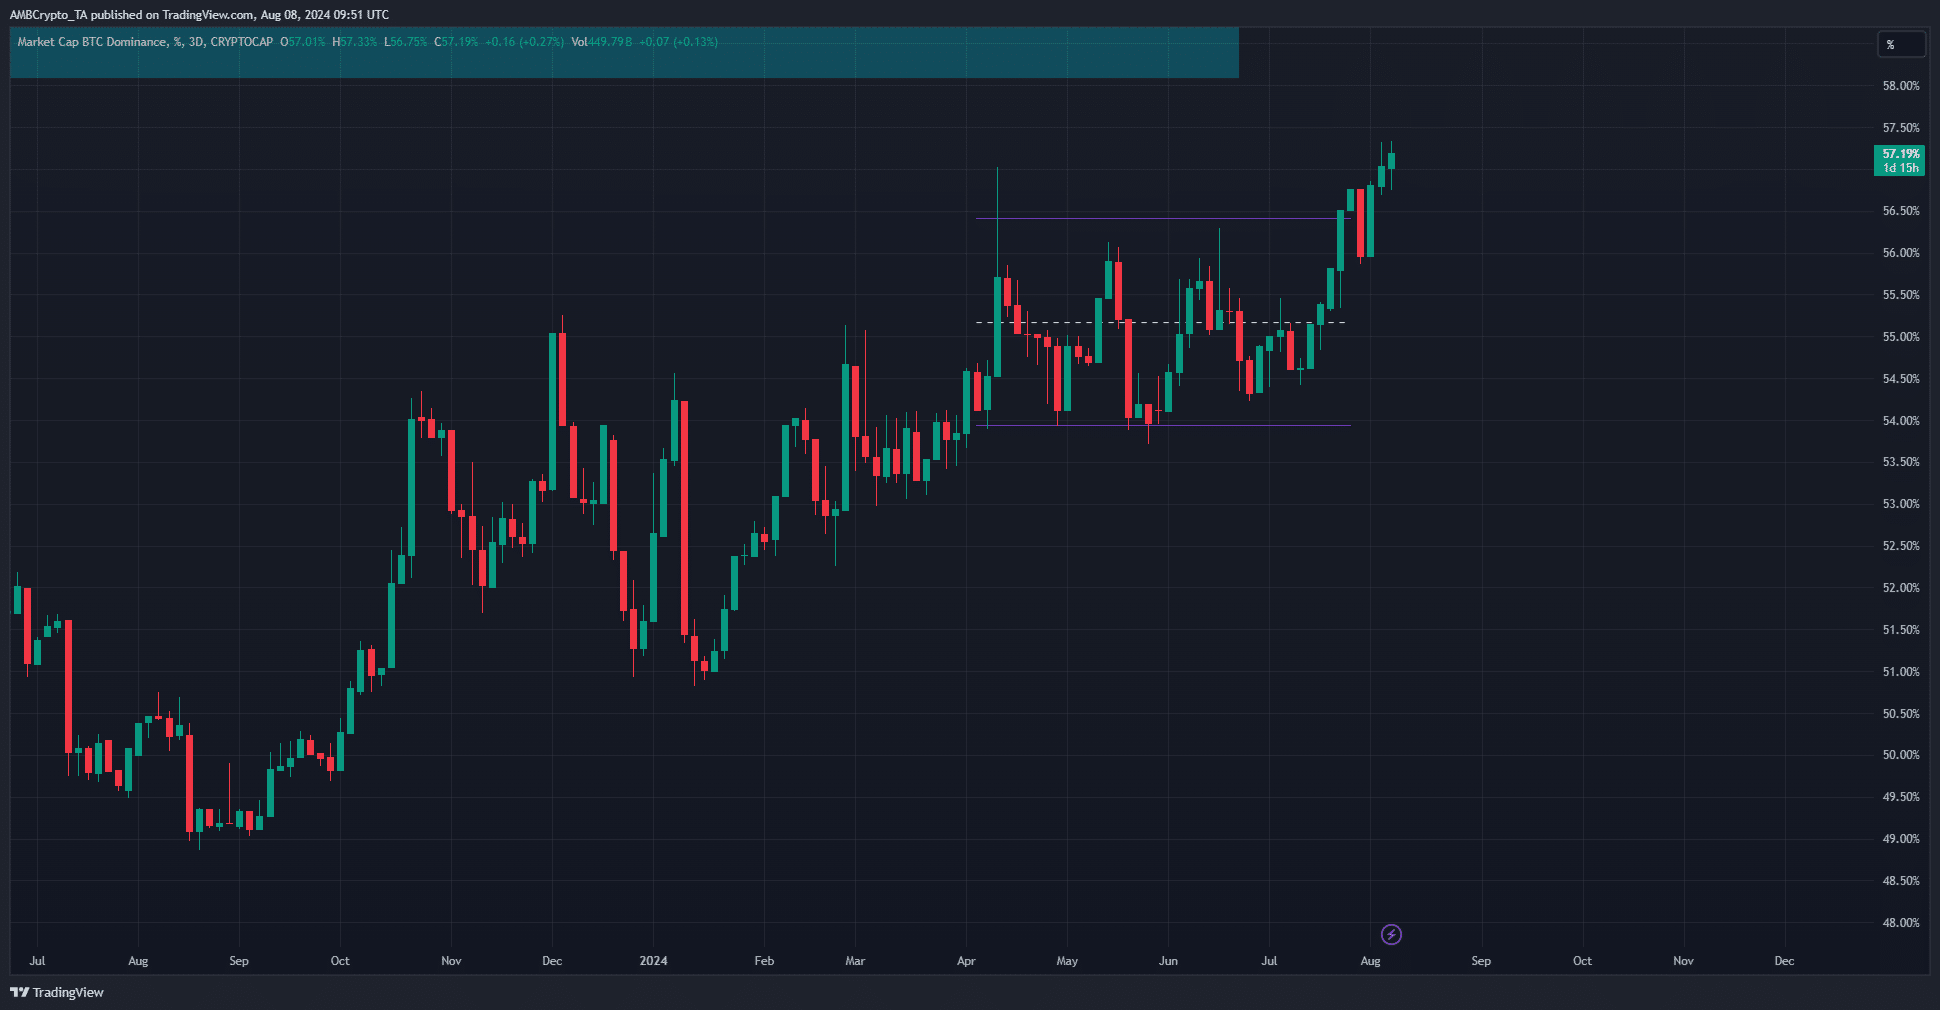
Task: Click the 52.00% price axis label
Action: pyautogui.click(x=1900, y=588)
